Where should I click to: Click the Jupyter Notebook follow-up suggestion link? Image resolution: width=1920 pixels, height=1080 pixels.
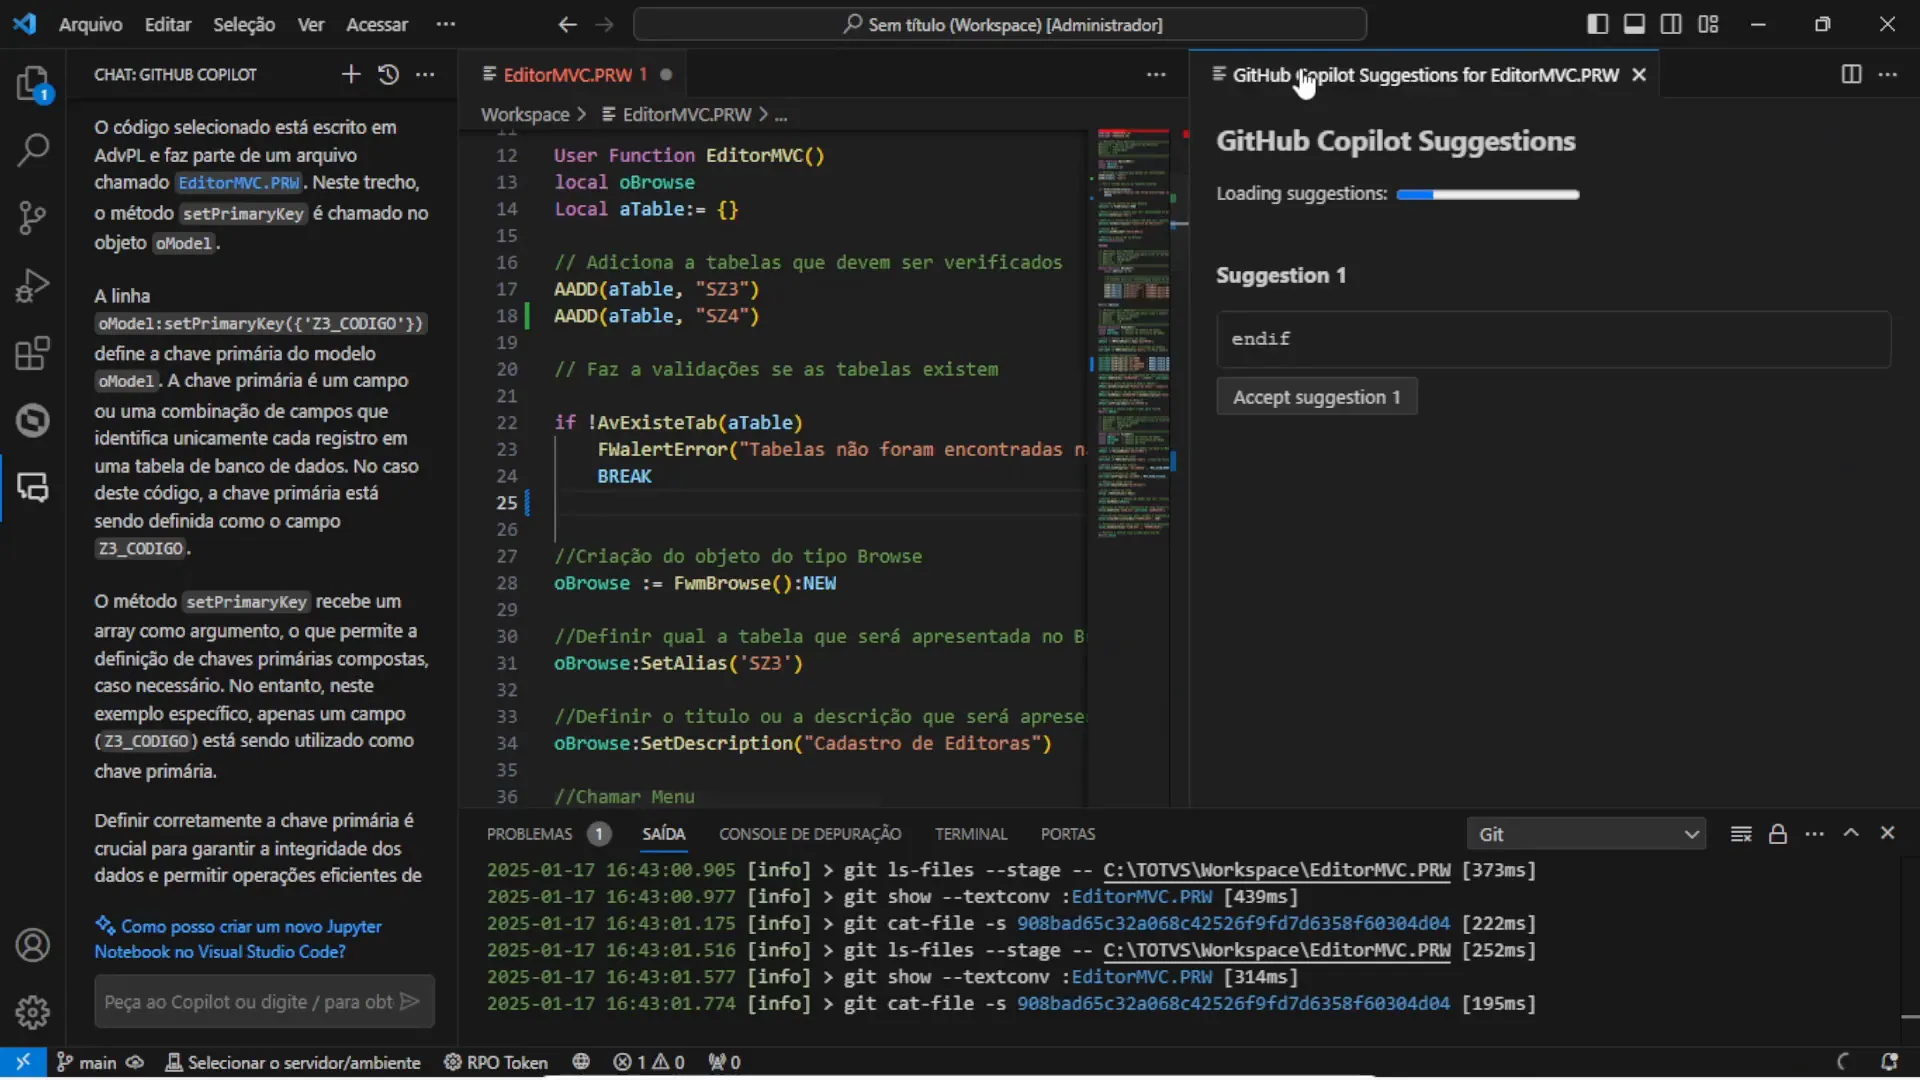[238, 939]
